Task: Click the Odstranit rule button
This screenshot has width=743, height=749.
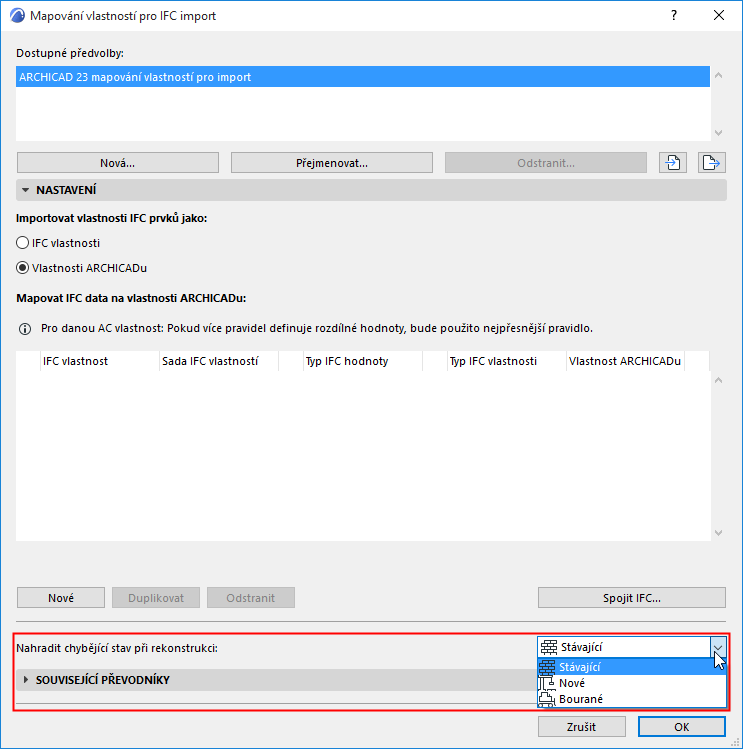Action: tap(250, 598)
